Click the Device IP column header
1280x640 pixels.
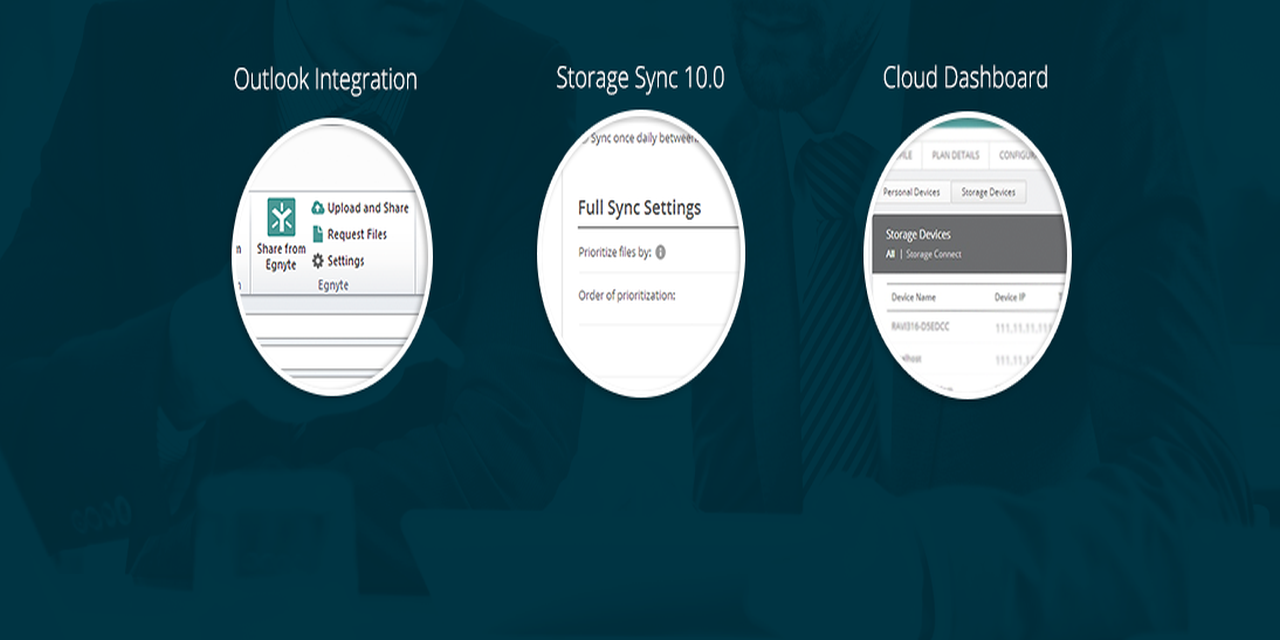[x=1009, y=297]
